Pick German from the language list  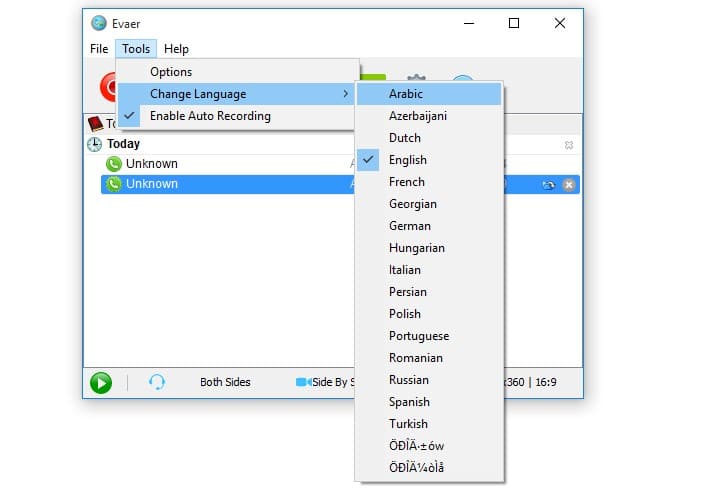point(410,226)
